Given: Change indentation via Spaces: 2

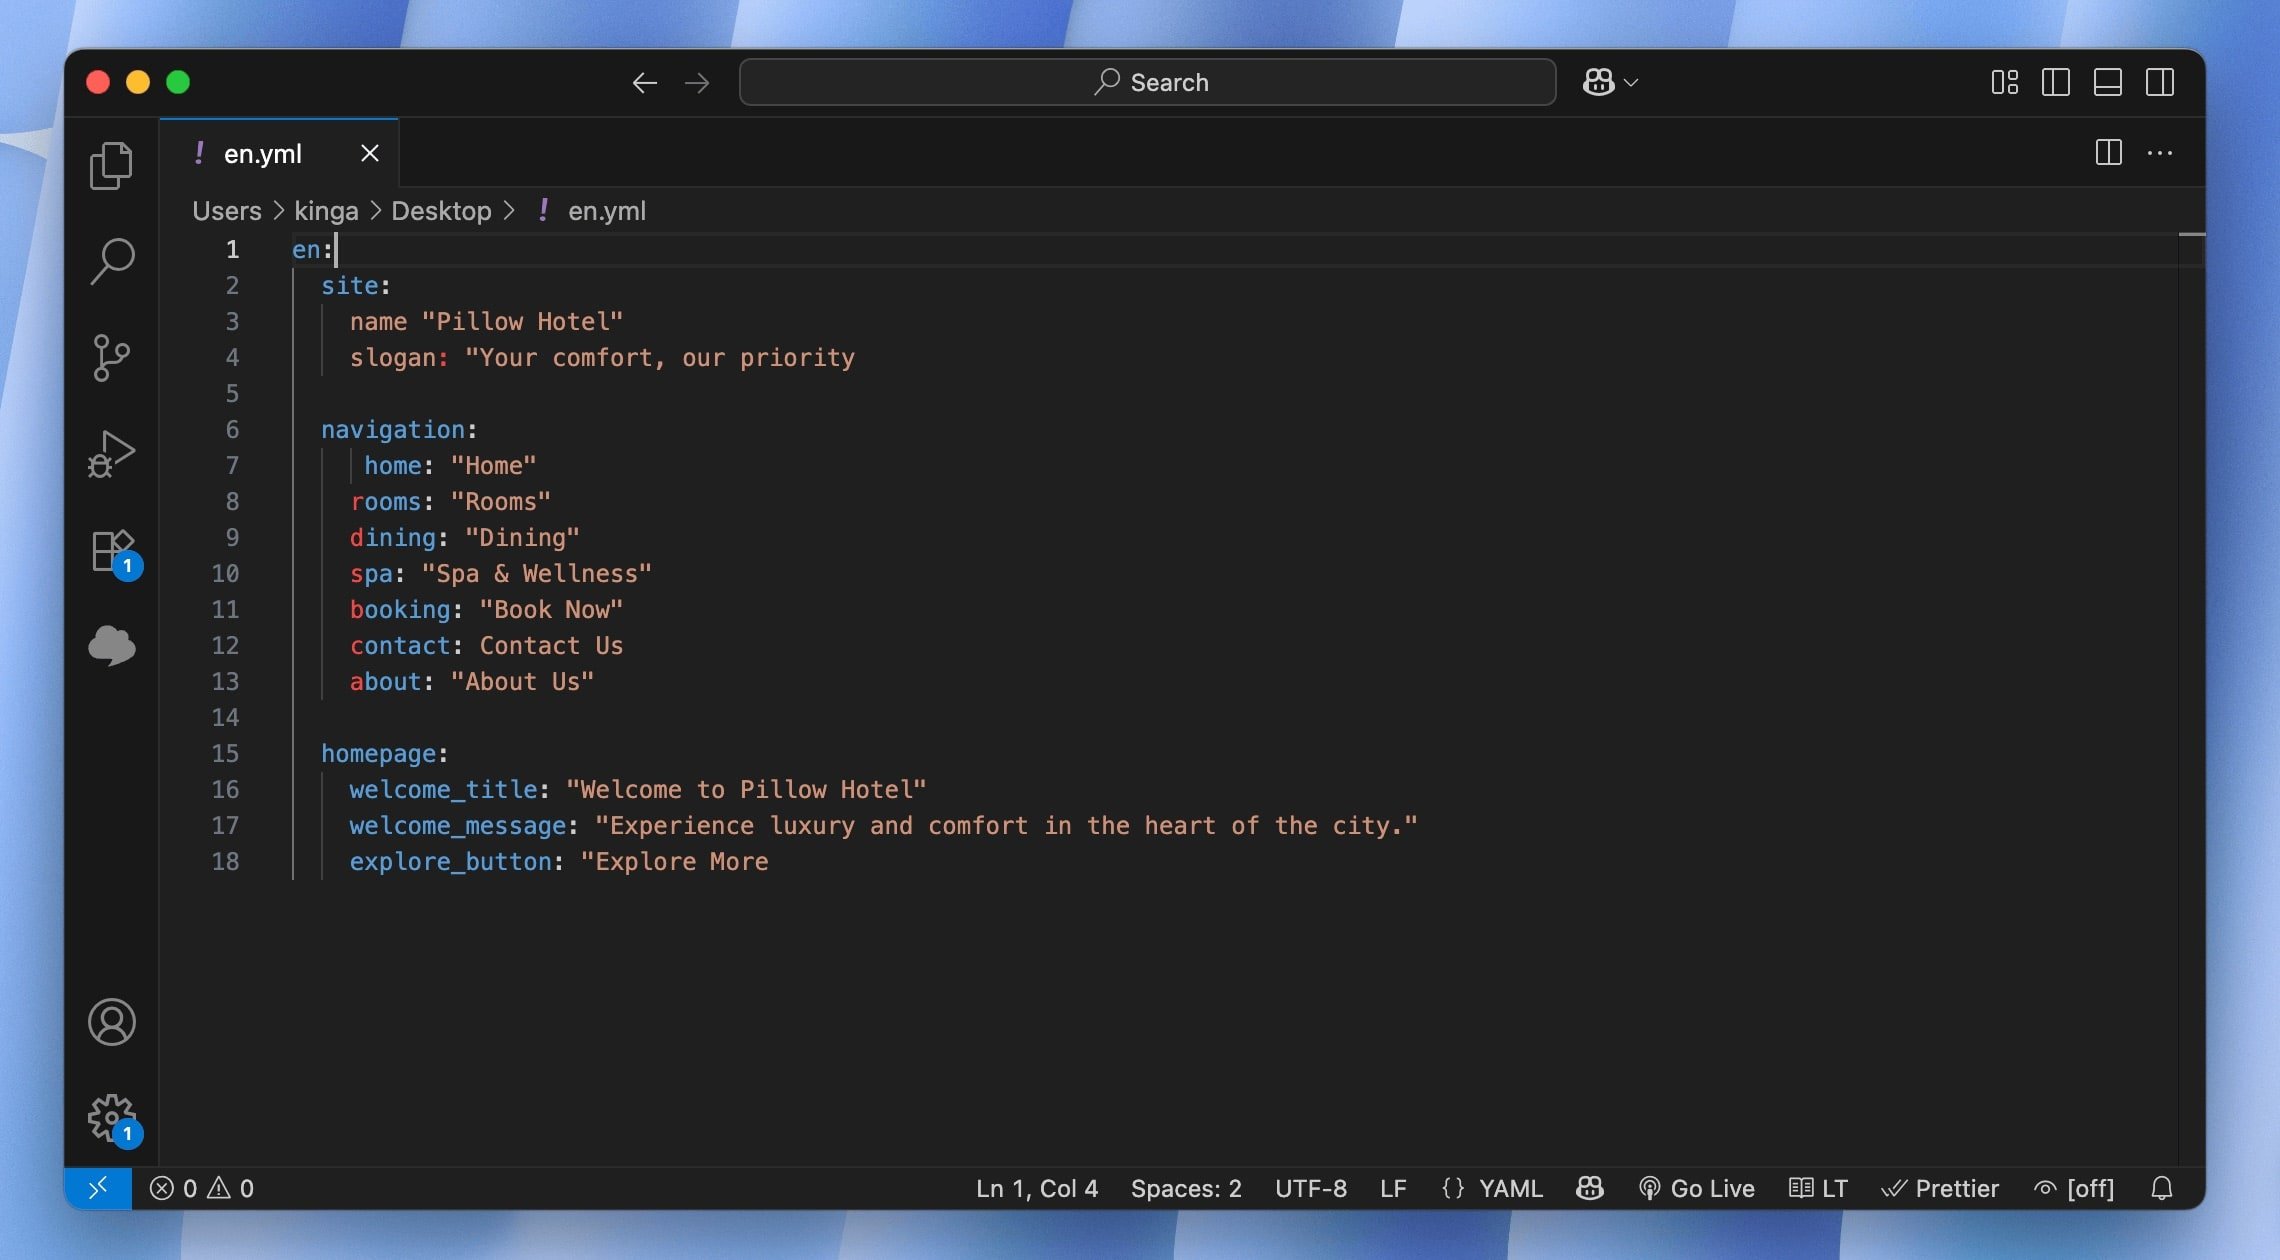Looking at the screenshot, I should [x=1186, y=1188].
